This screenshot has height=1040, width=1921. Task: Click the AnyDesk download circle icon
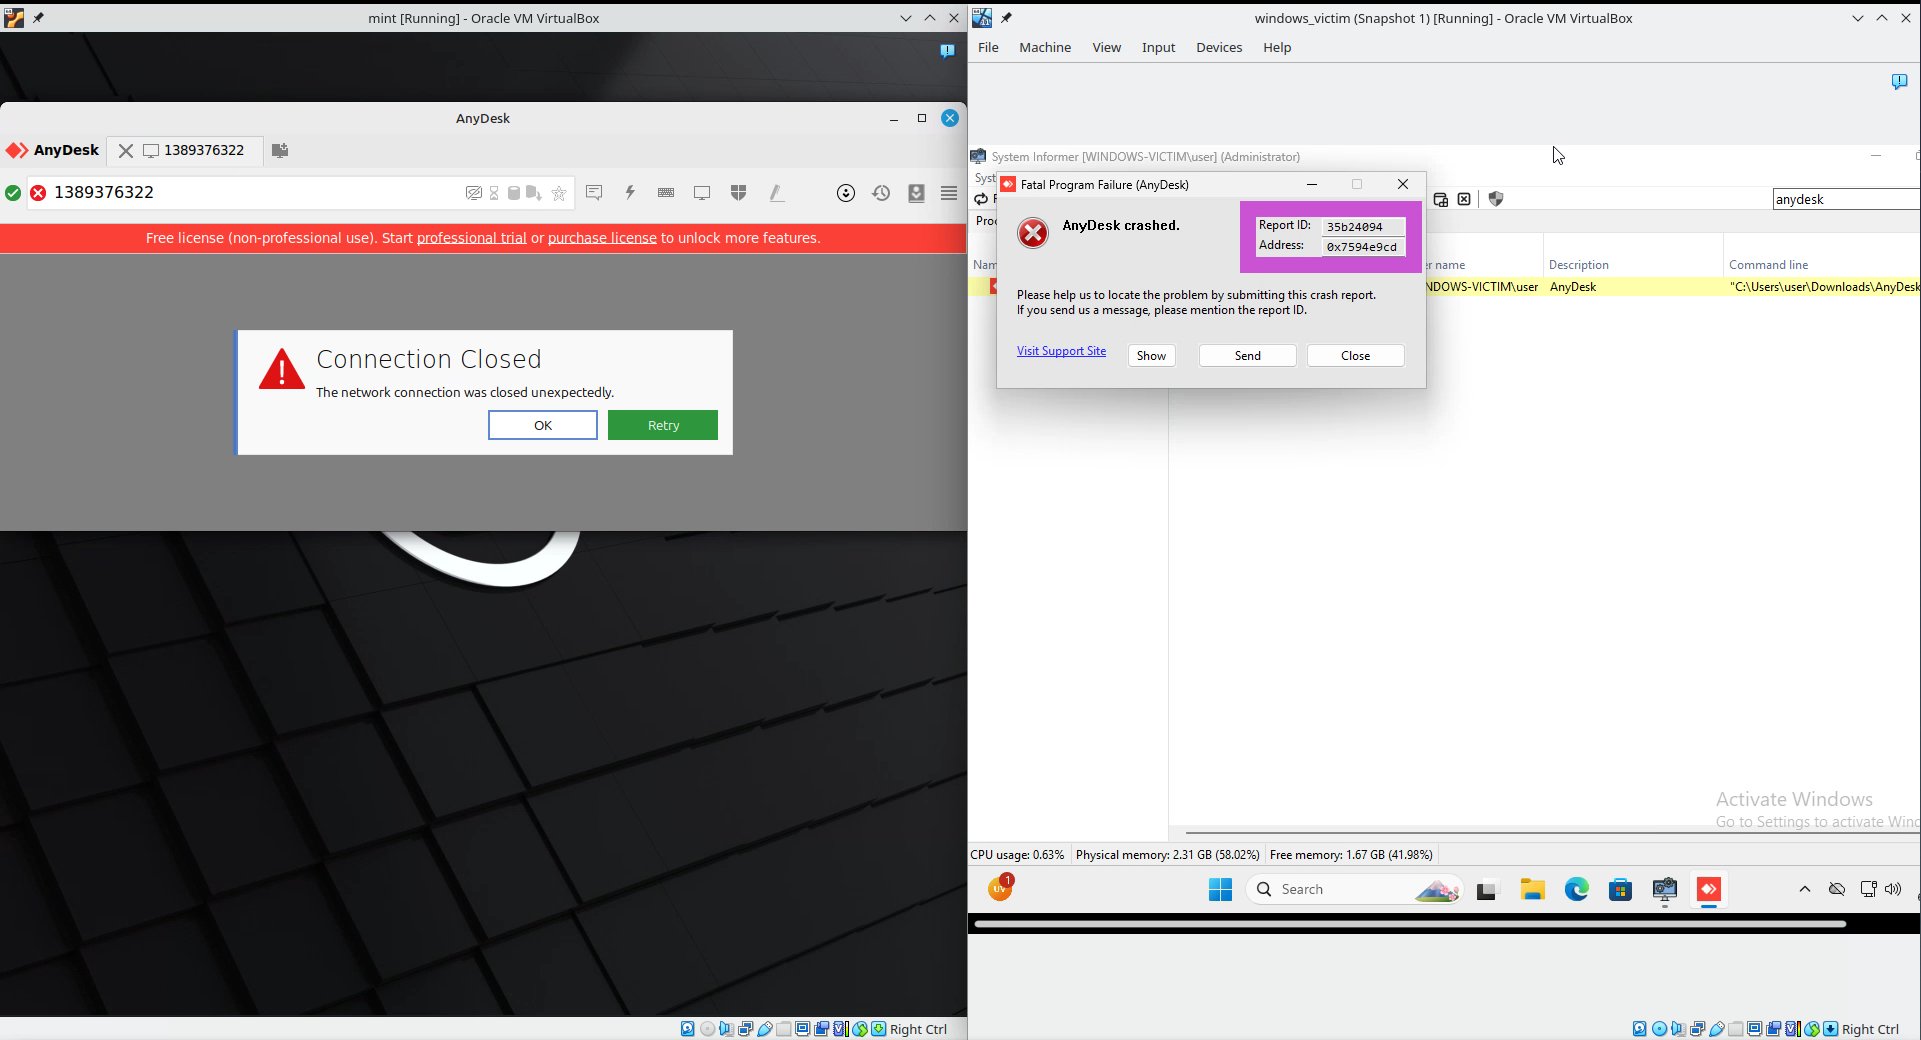point(846,193)
